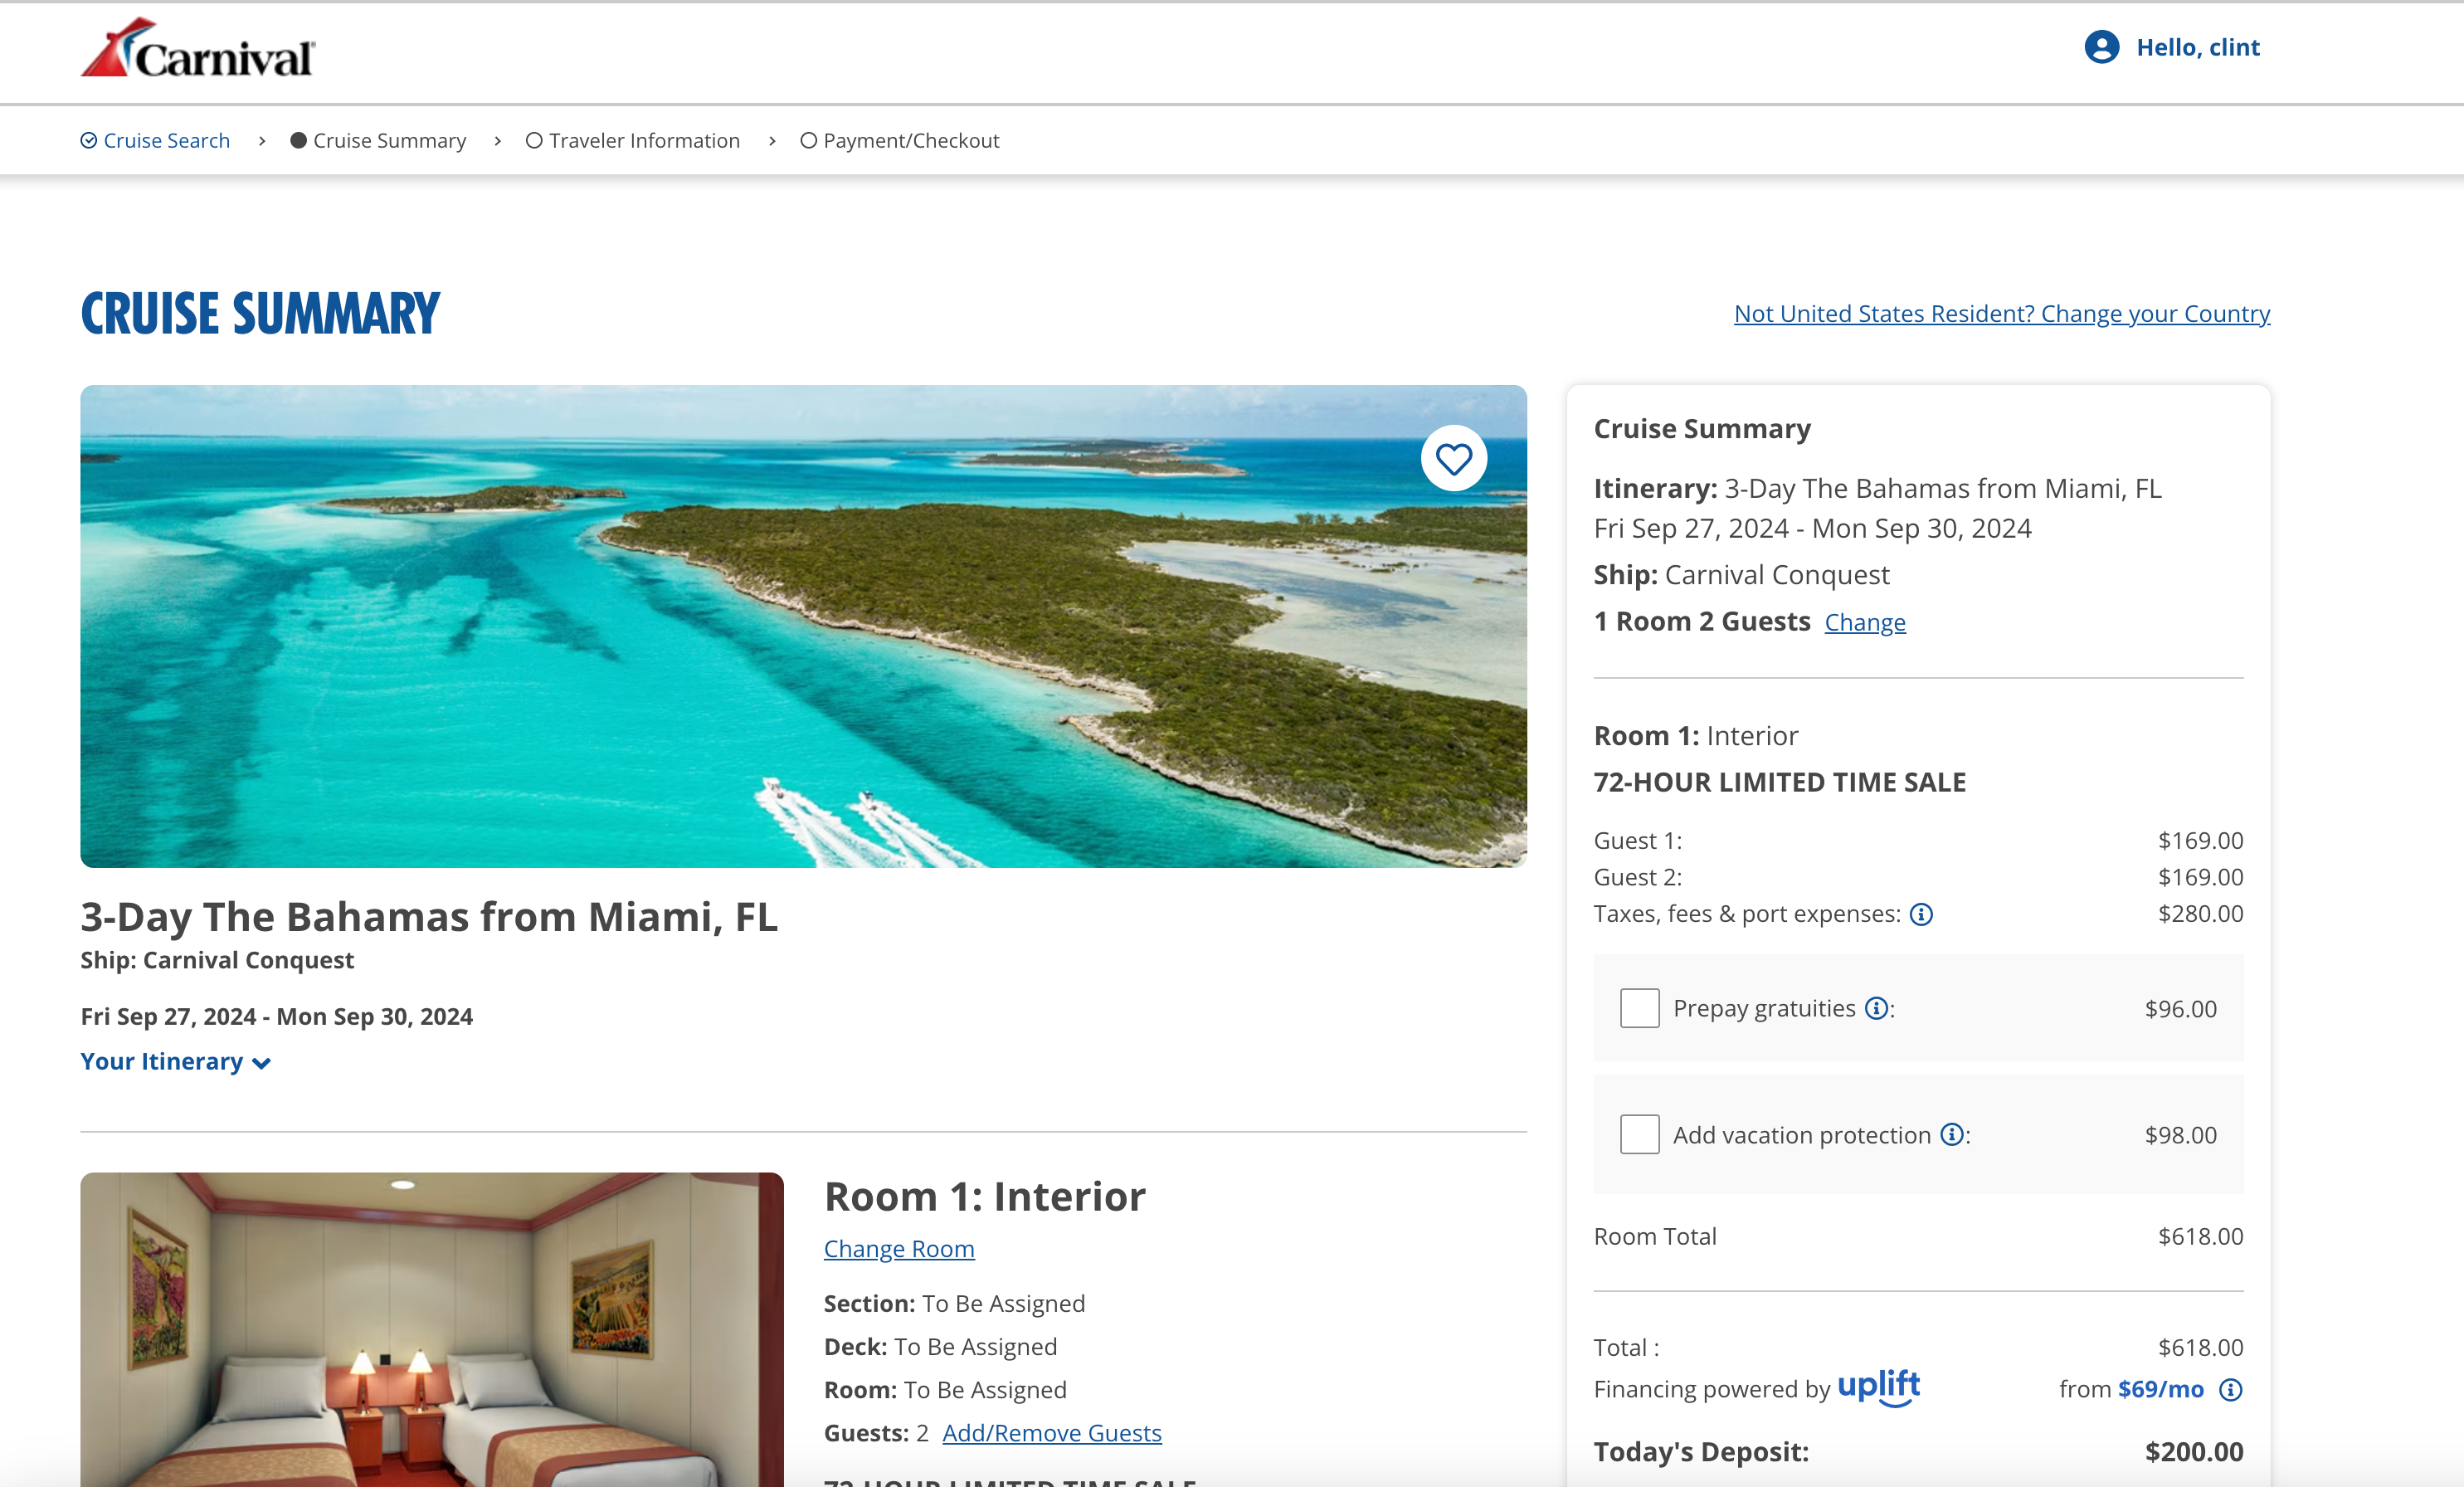Viewport: 2464px width, 1487px height.
Task: Click the Ship: Carnival Conquest text under heading
Action: (217, 960)
